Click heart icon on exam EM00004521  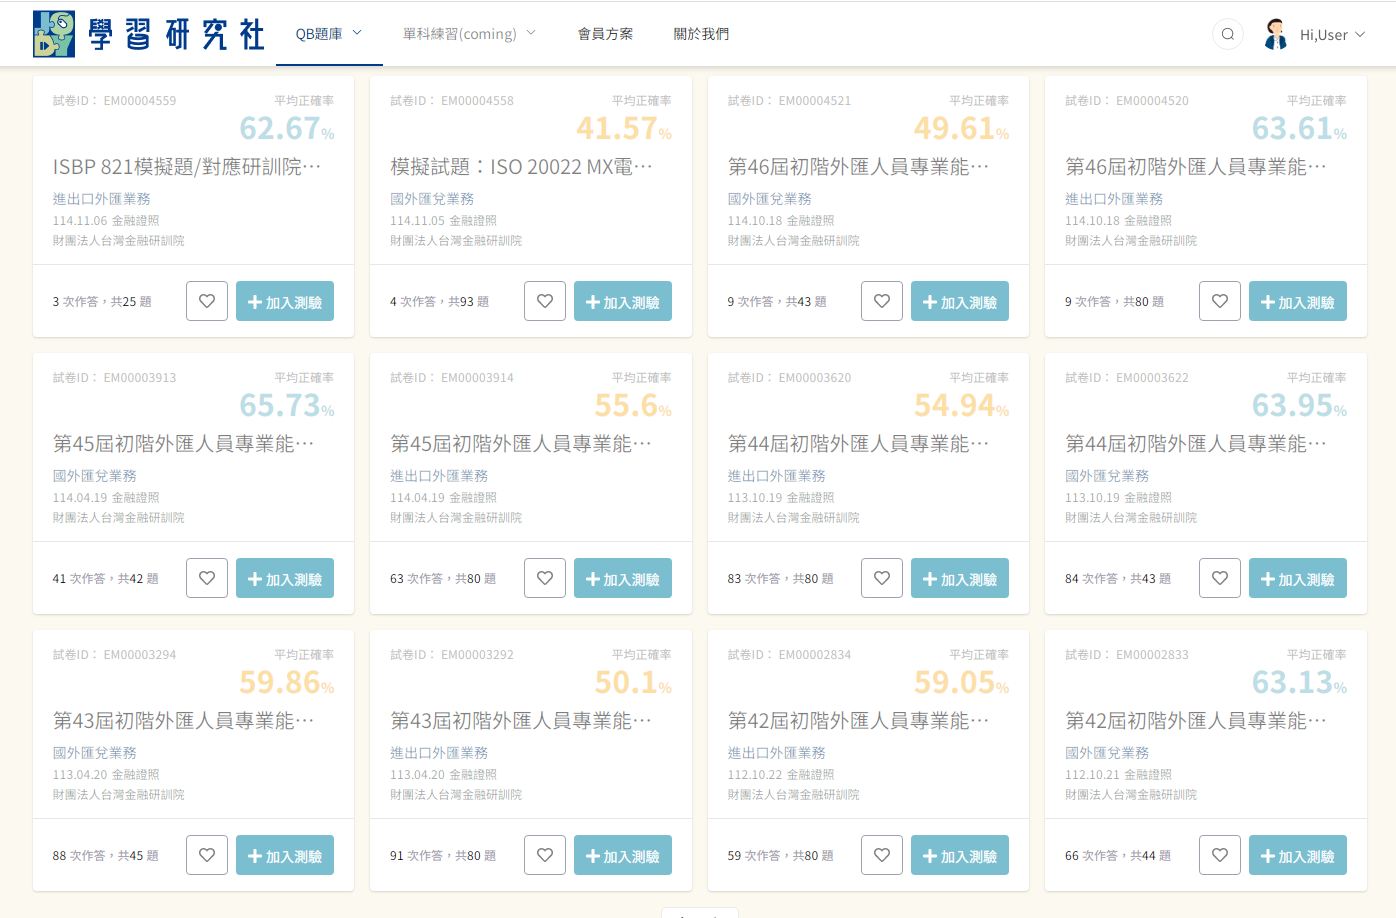(882, 301)
